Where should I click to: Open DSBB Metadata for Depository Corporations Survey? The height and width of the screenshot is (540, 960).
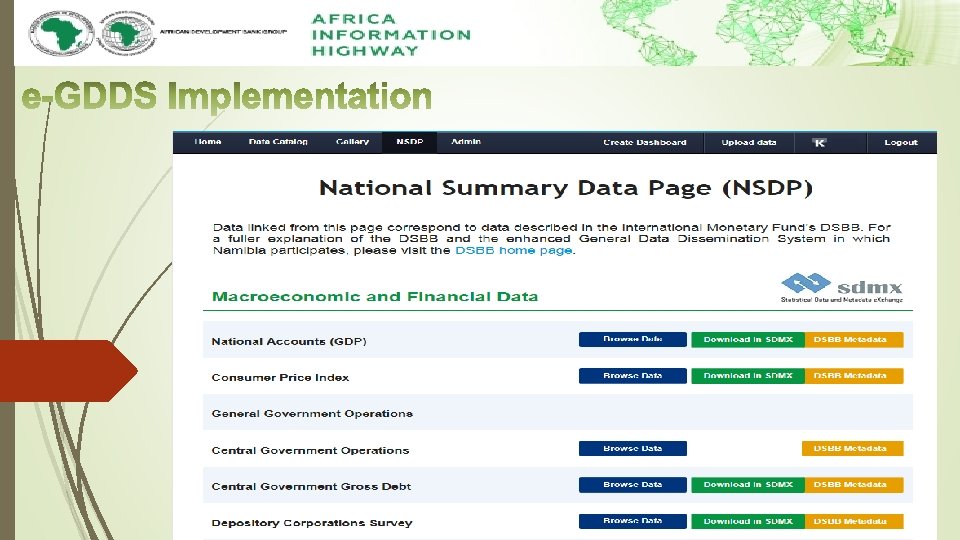853,521
